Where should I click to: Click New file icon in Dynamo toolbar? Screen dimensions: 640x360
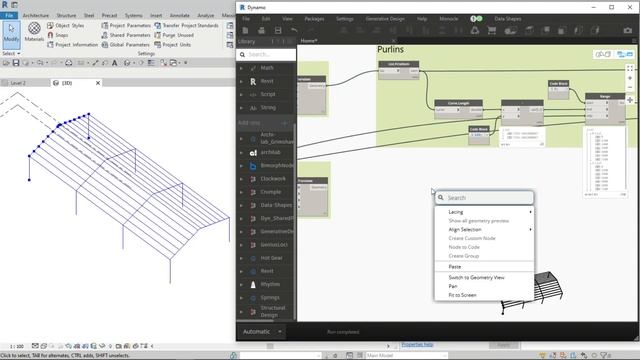point(245,30)
